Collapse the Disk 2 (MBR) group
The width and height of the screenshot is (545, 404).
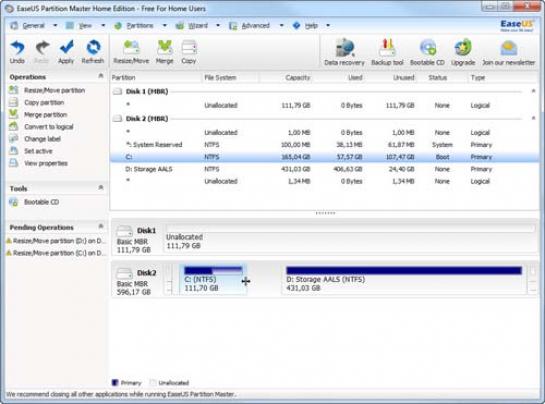tap(533, 118)
